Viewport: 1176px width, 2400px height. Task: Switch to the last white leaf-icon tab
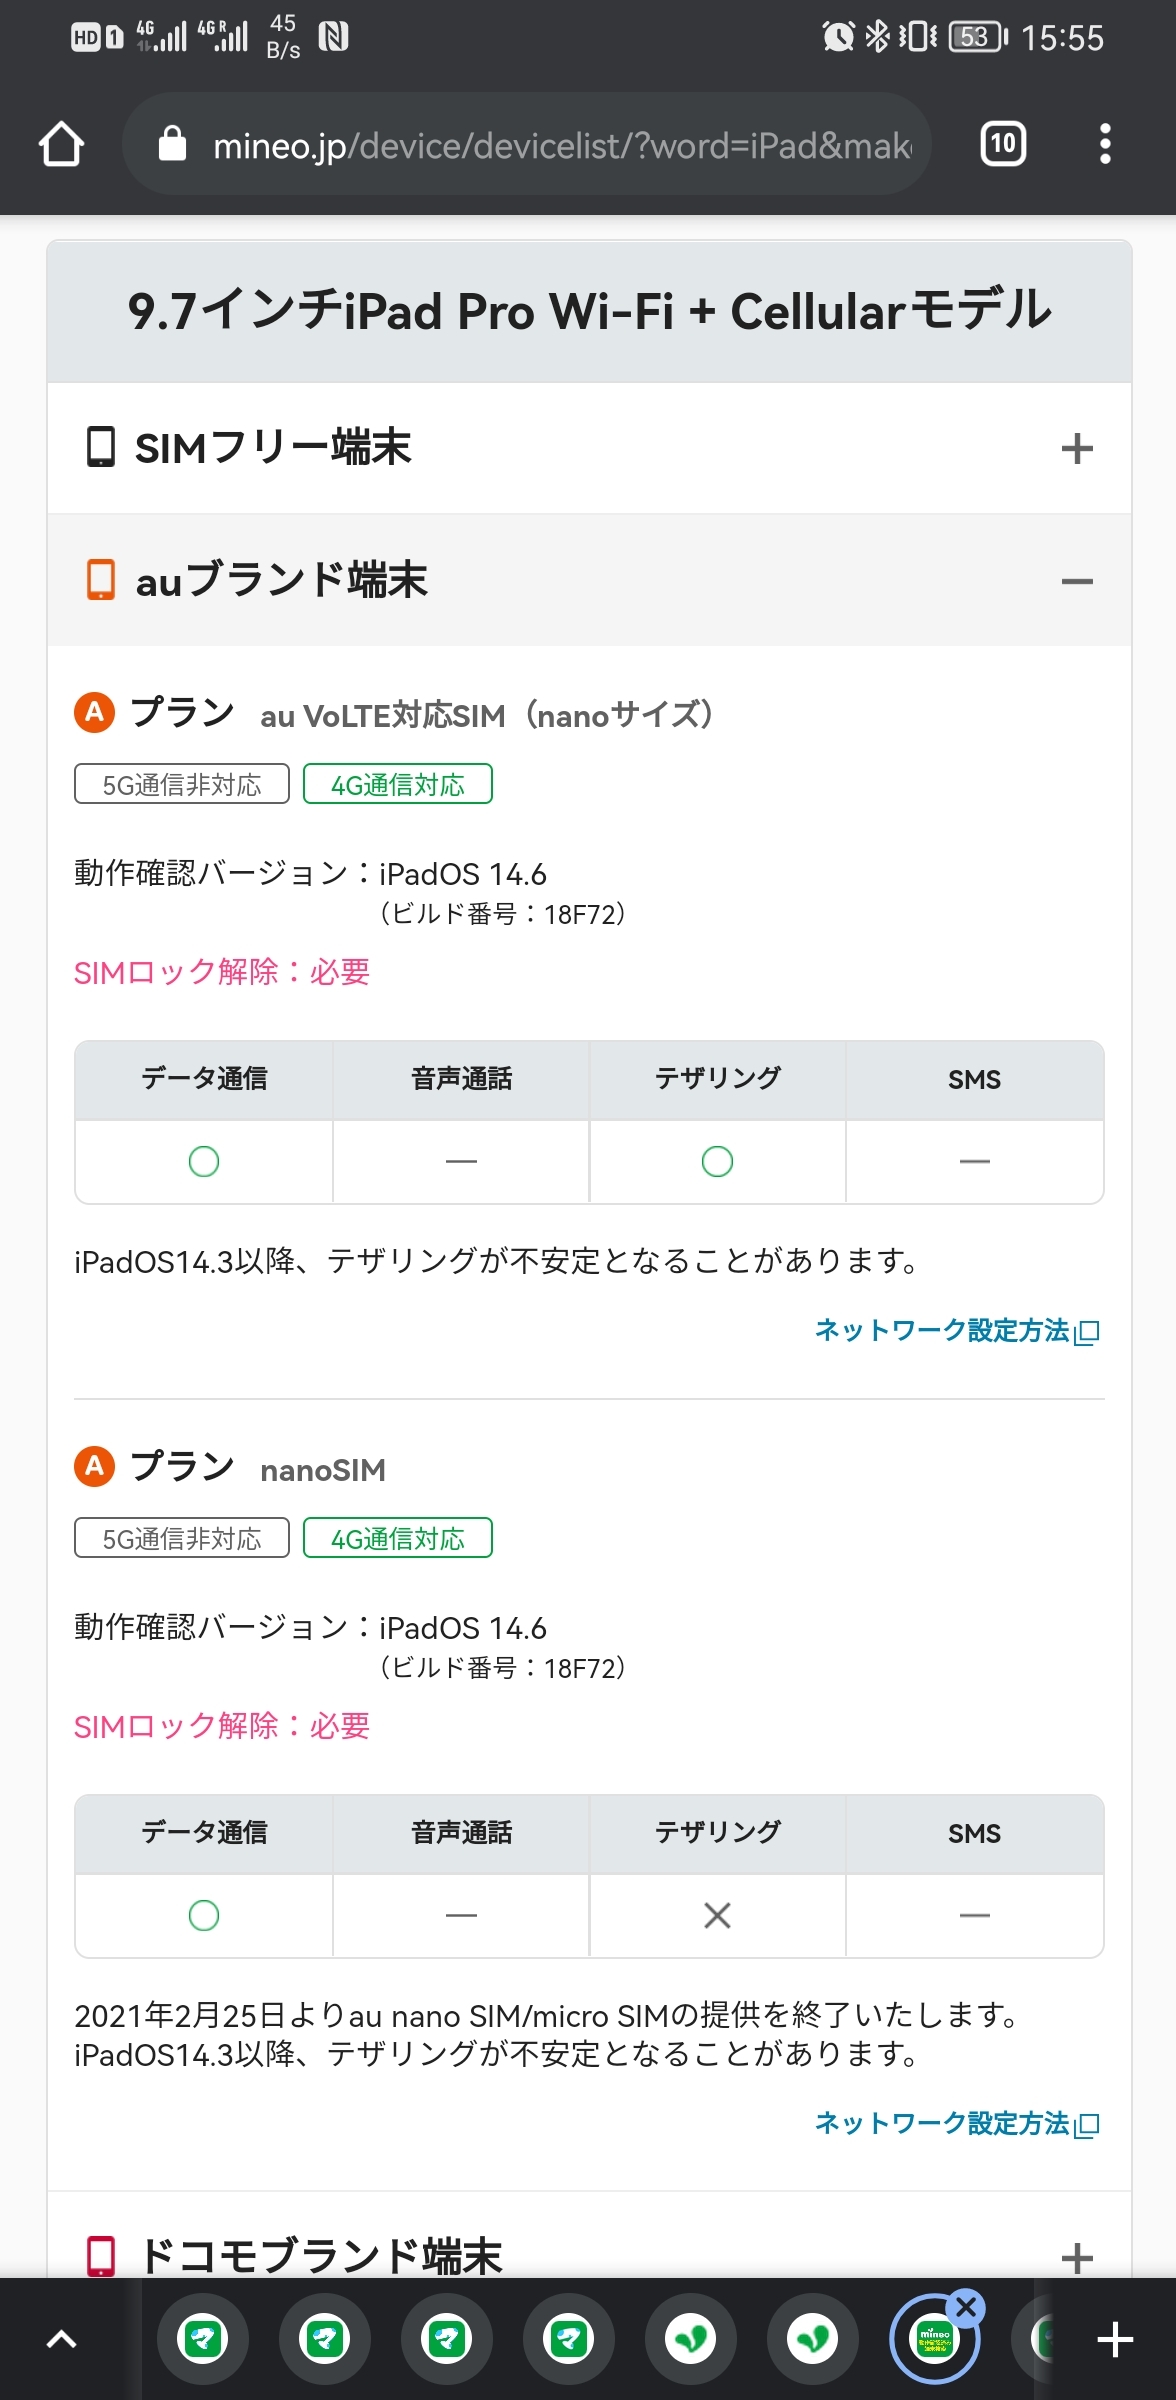[812, 2340]
